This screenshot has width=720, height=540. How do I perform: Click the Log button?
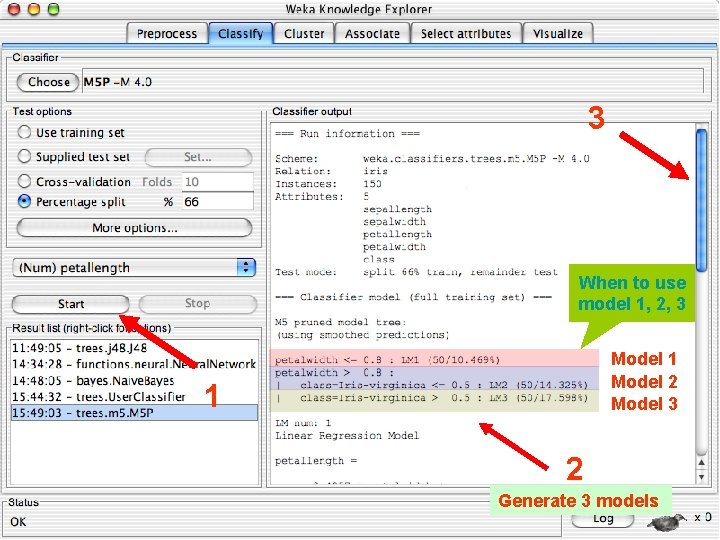[602, 520]
